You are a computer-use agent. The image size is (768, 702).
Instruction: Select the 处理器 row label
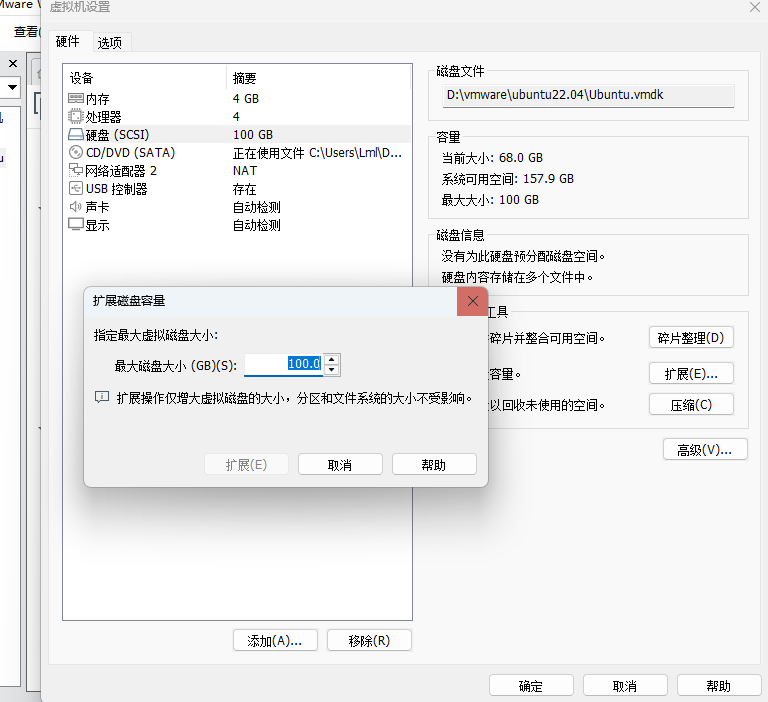[x=103, y=117]
